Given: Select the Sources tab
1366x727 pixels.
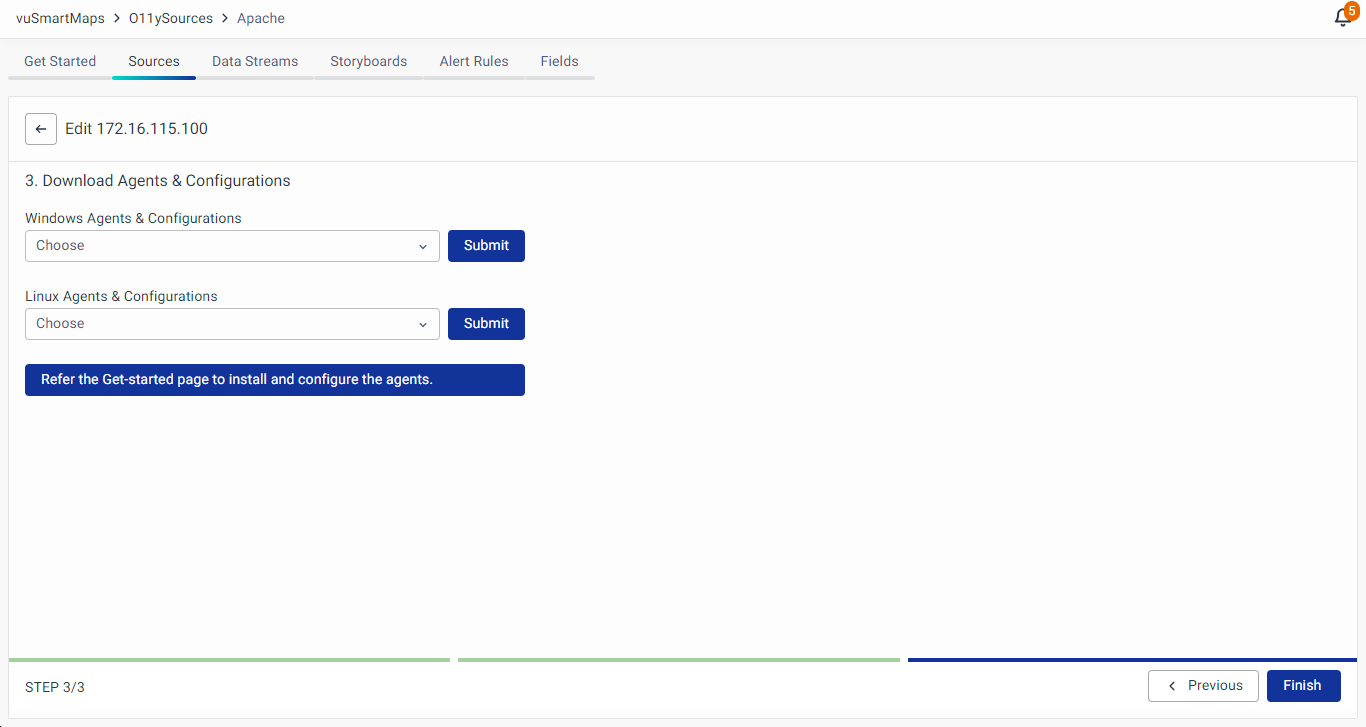Looking at the screenshot, I should (154, 61).
